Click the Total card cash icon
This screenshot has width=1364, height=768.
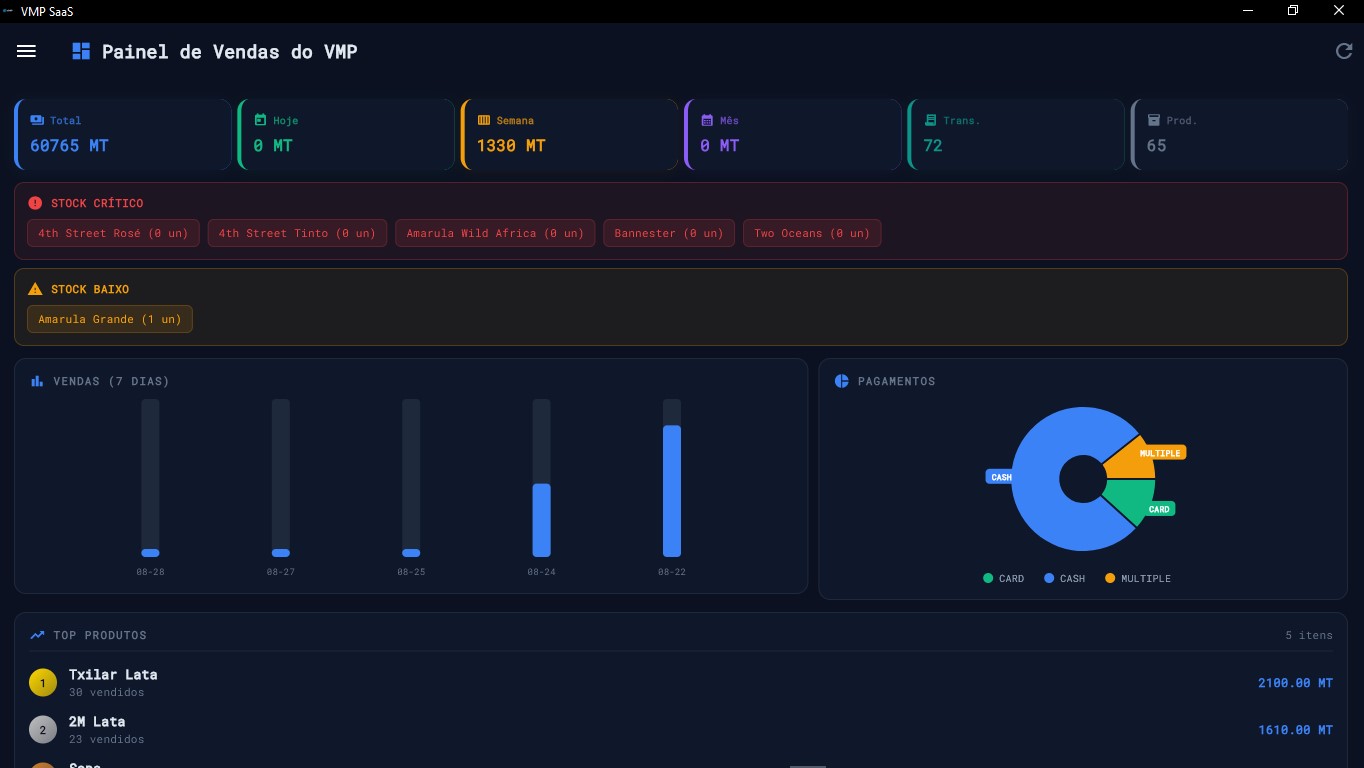[x=37, y=120]
